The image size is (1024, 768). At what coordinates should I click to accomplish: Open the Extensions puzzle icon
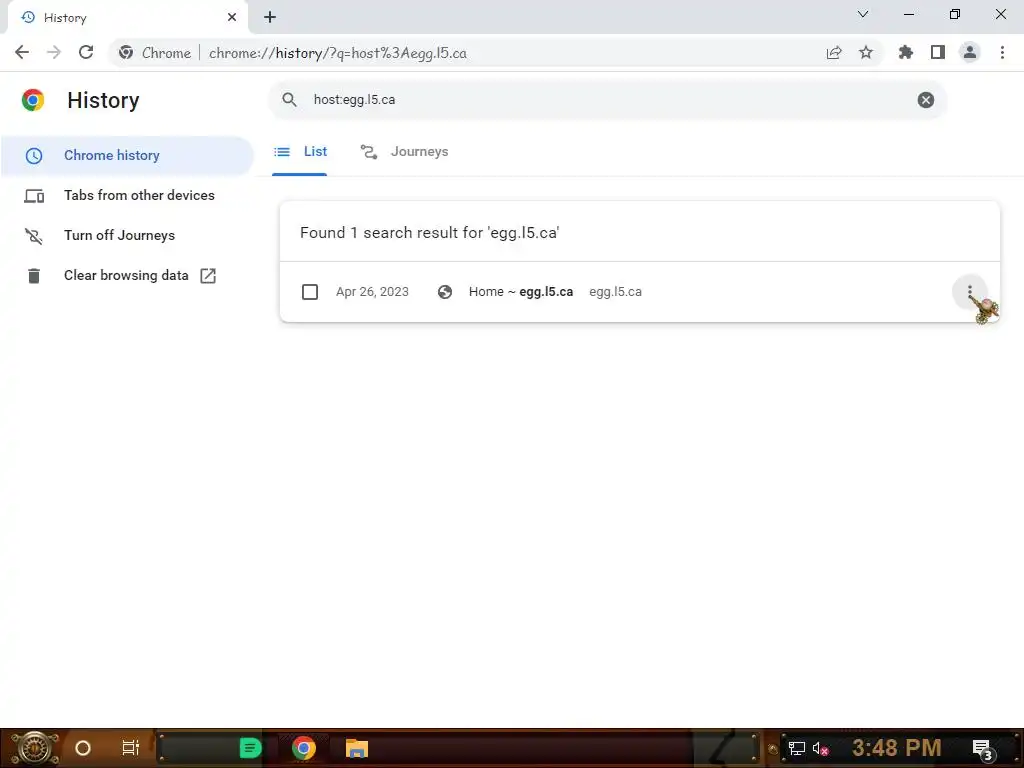point(906,53)
